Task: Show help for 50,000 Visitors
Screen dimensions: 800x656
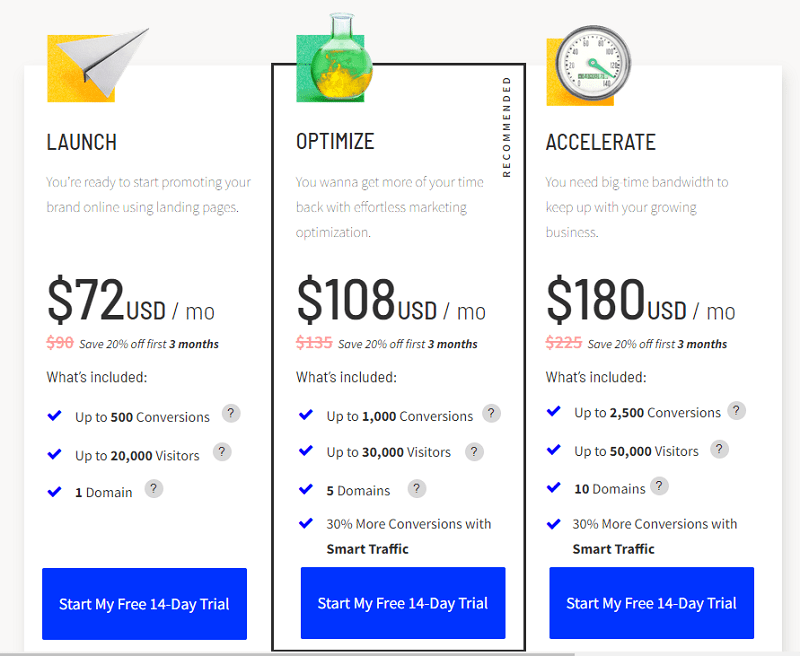Action: pos(719,449)
